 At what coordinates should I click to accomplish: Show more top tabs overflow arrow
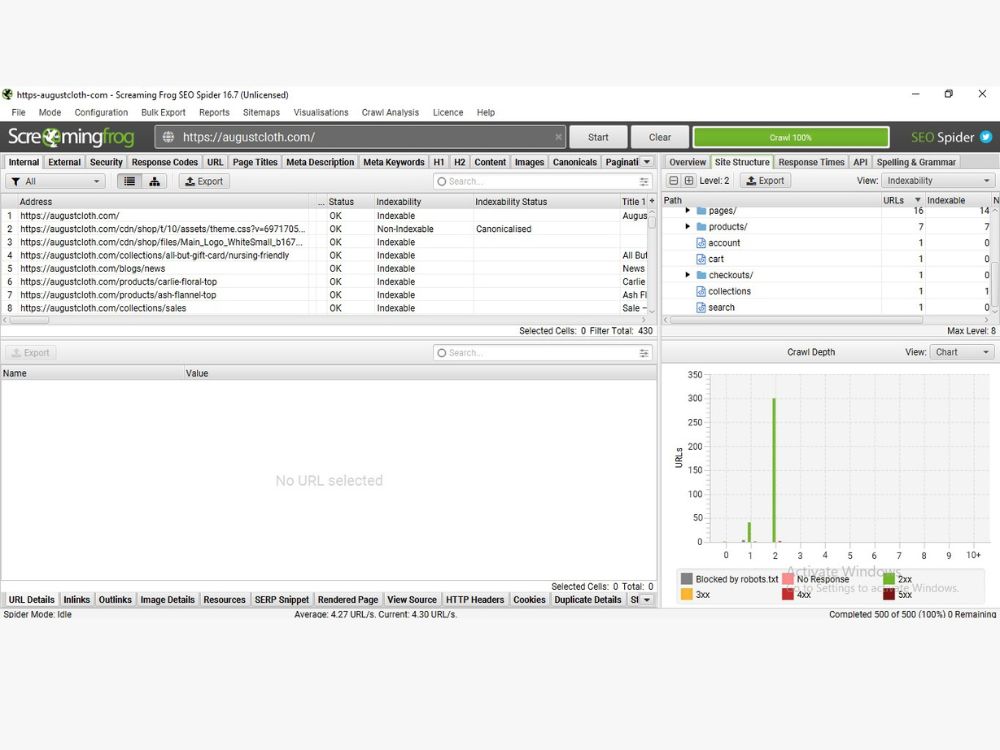647,162
